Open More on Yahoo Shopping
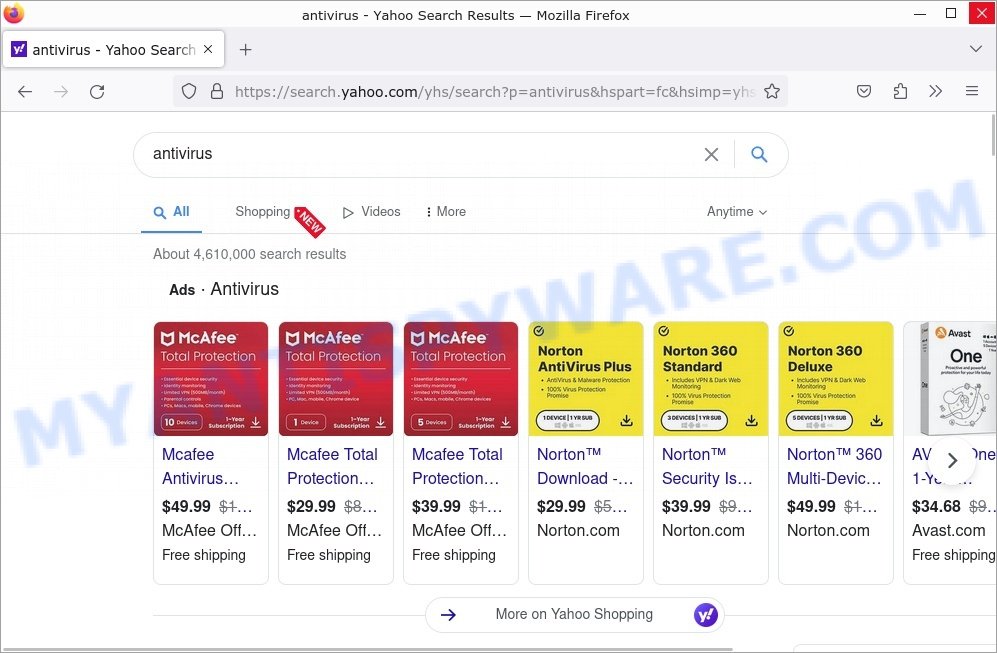Viewport: 997px width, 653px height. click(574, 614)
